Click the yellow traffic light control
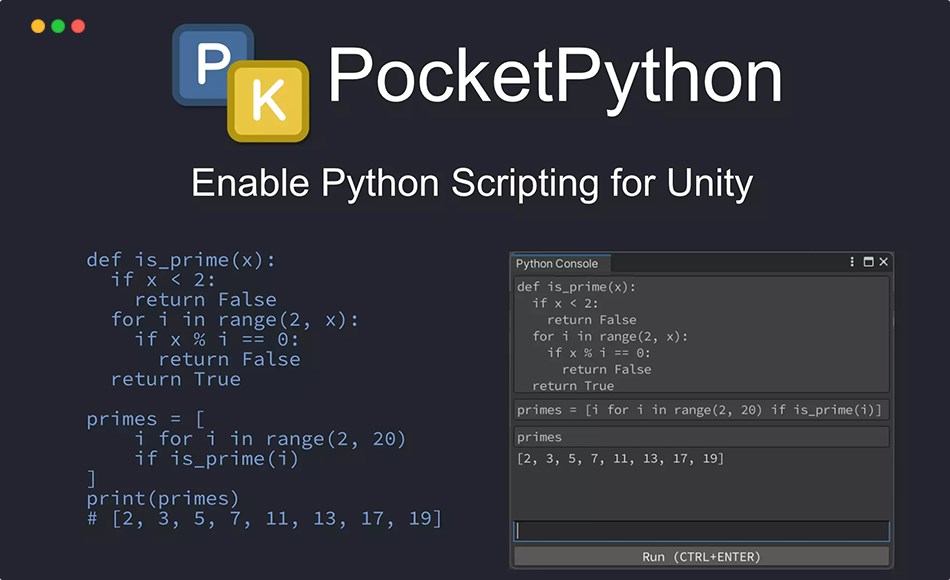Viewport: 950px width, 580px height. click(x=38, y=26)
